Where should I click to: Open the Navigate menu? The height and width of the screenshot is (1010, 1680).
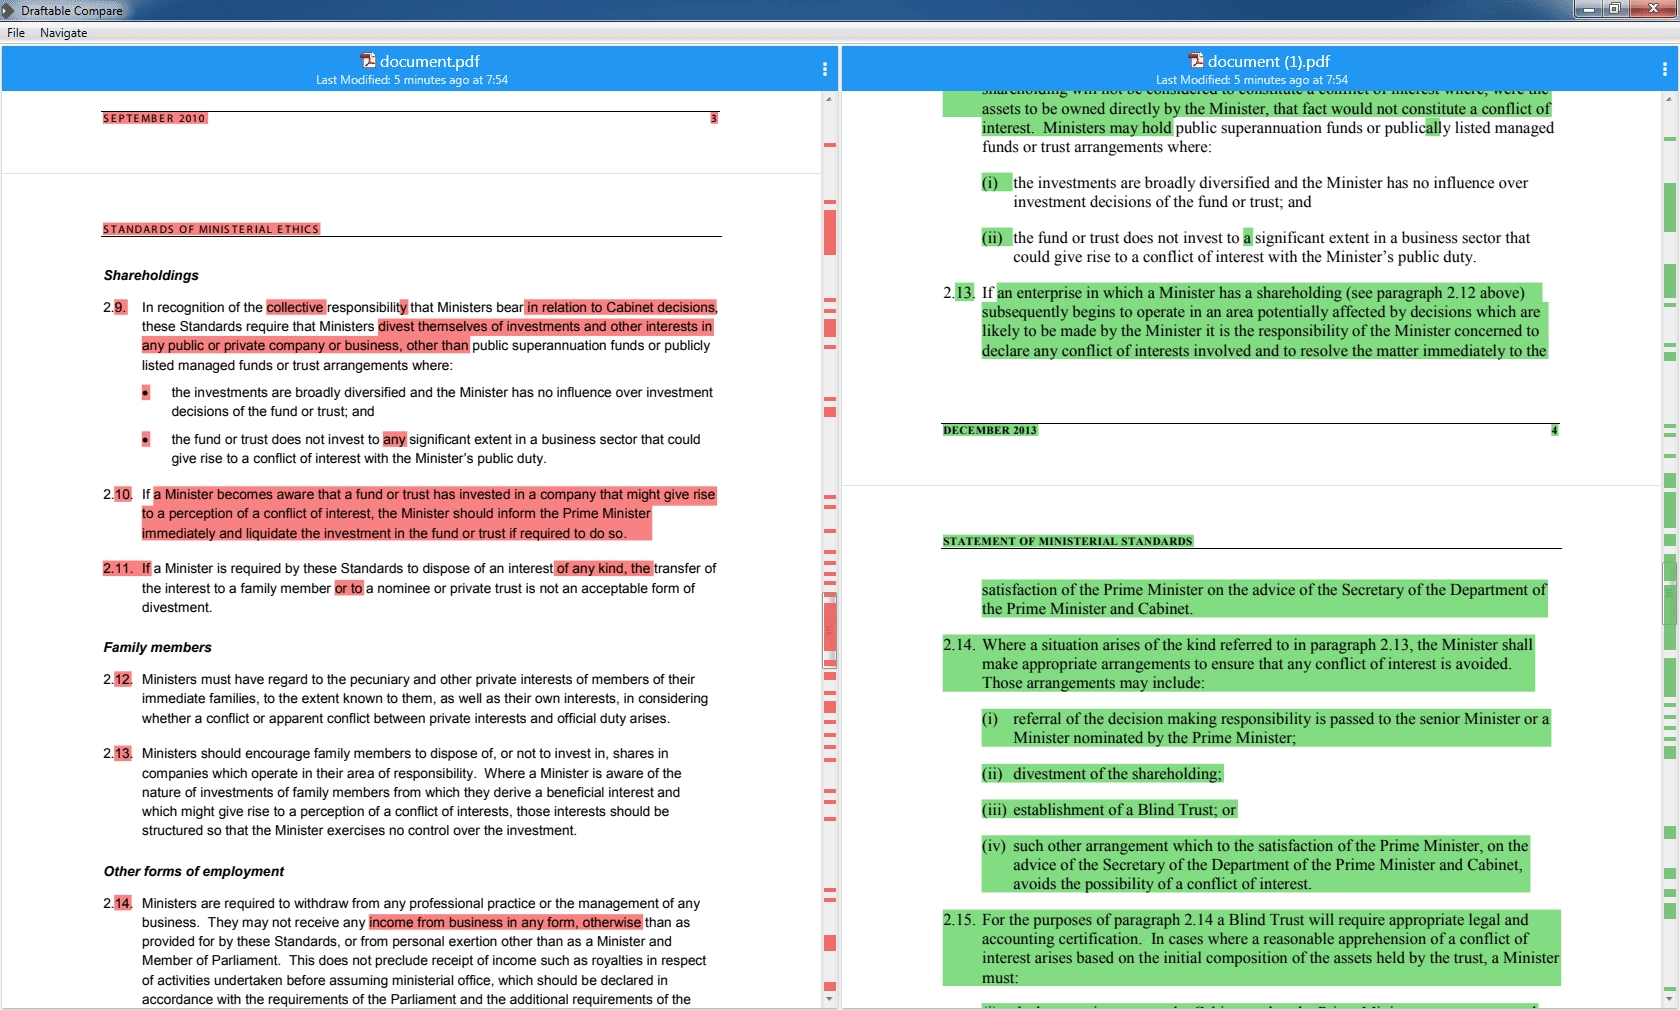pyautogui.click(x=63, y=33)
